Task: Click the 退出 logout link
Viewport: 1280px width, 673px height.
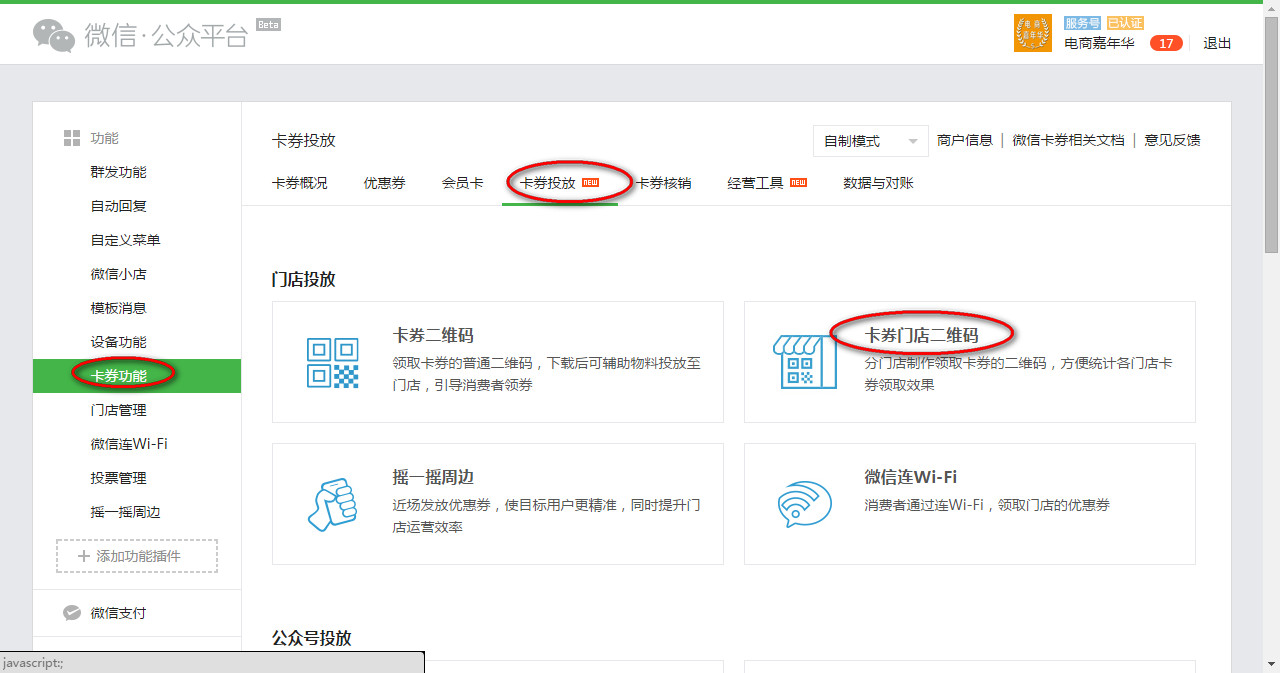Action: point(1217,43)
